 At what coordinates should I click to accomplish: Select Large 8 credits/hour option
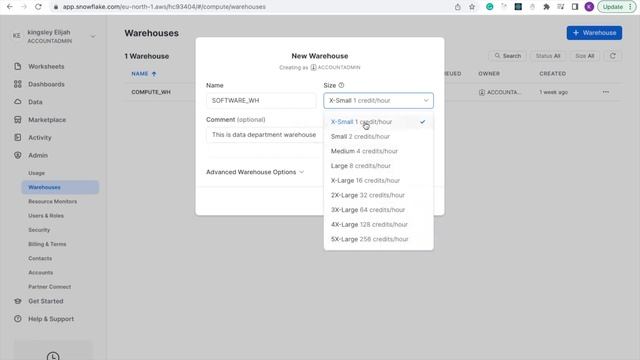(x=378, y=166)
